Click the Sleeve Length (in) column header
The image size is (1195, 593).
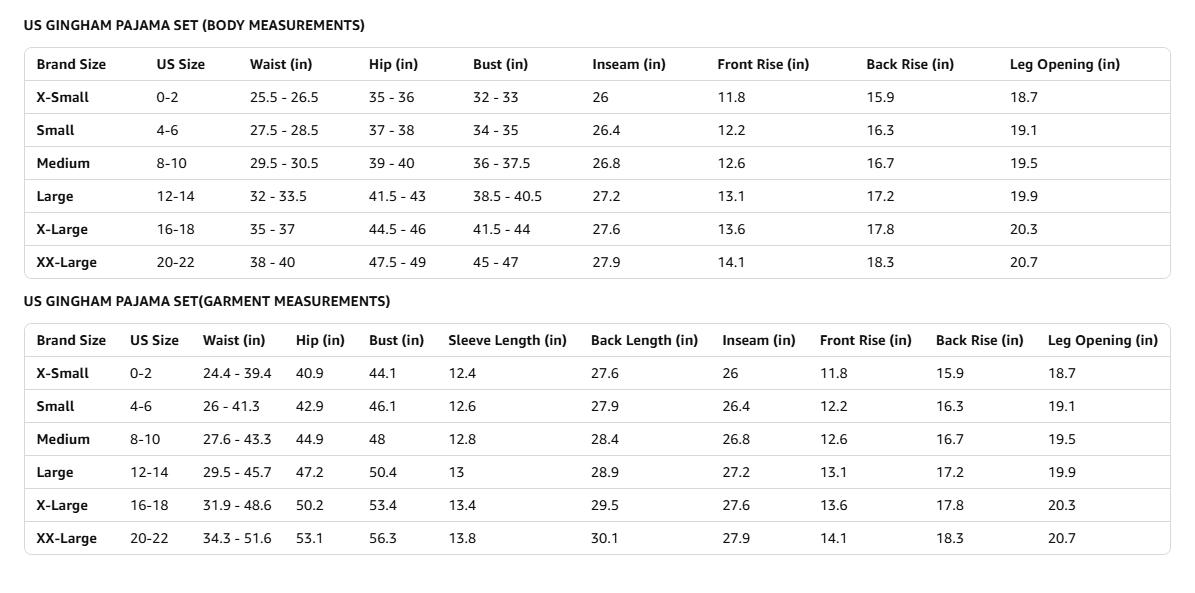tap(508, 341)
